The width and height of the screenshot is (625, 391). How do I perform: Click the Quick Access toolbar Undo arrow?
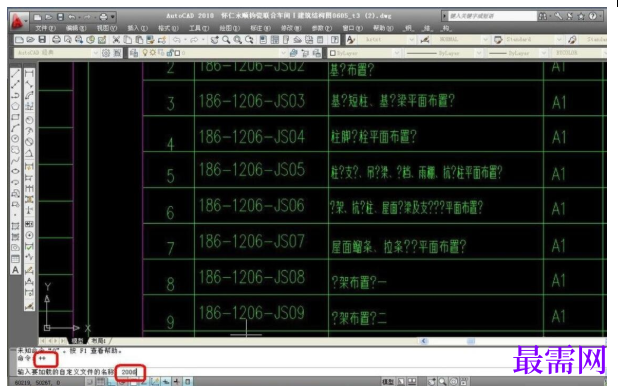click(72, 17)
